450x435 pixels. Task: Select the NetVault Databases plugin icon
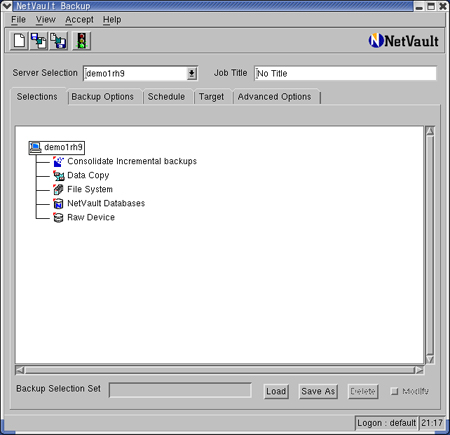point(58,203)
